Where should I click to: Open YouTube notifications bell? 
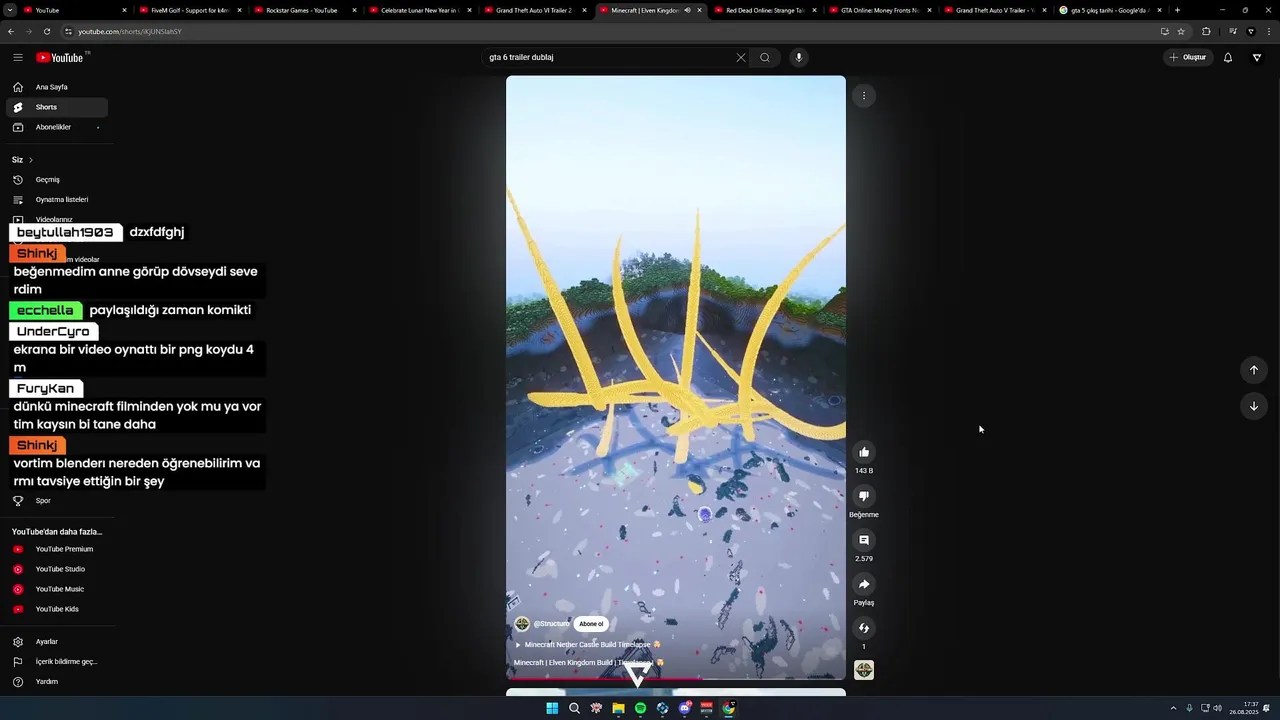point(1228,57)
